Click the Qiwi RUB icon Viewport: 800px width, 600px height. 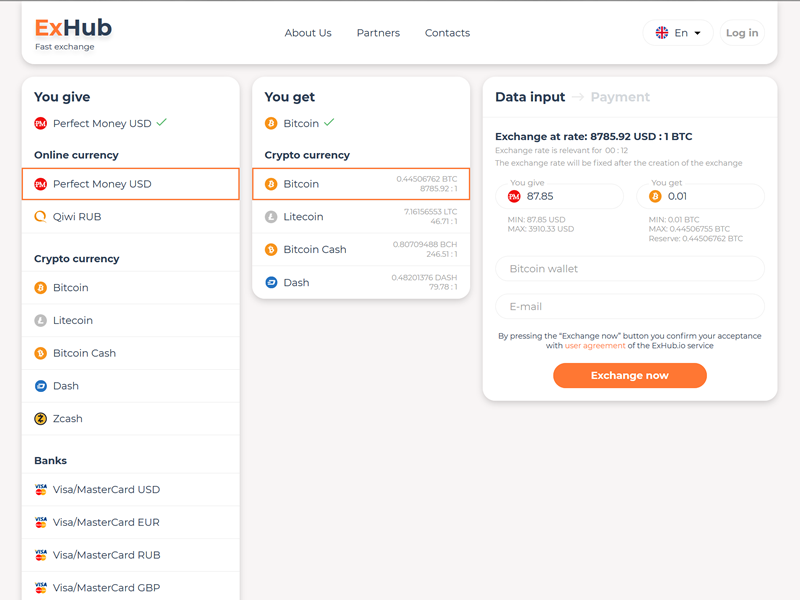(x=40, y=216)
